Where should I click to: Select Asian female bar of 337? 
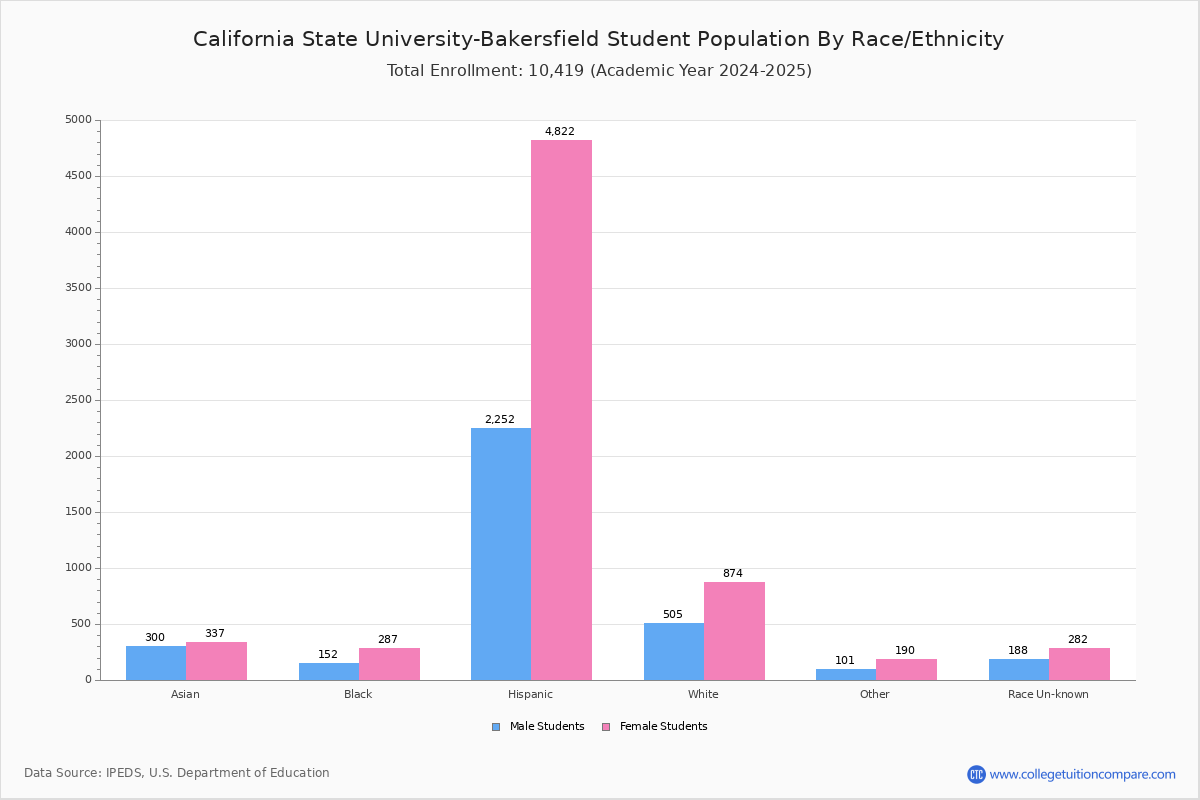point(216,661)
